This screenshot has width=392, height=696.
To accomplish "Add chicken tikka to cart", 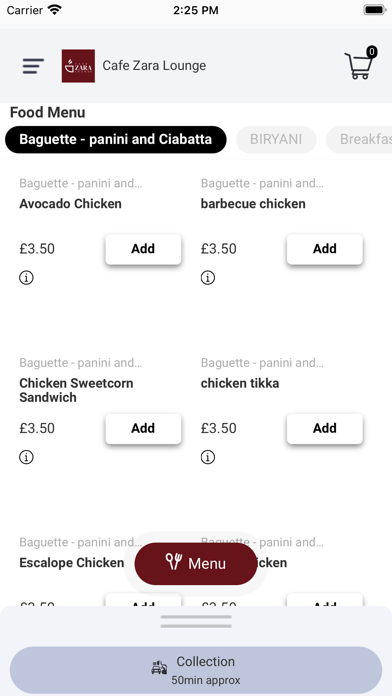I will click(325, 428).
